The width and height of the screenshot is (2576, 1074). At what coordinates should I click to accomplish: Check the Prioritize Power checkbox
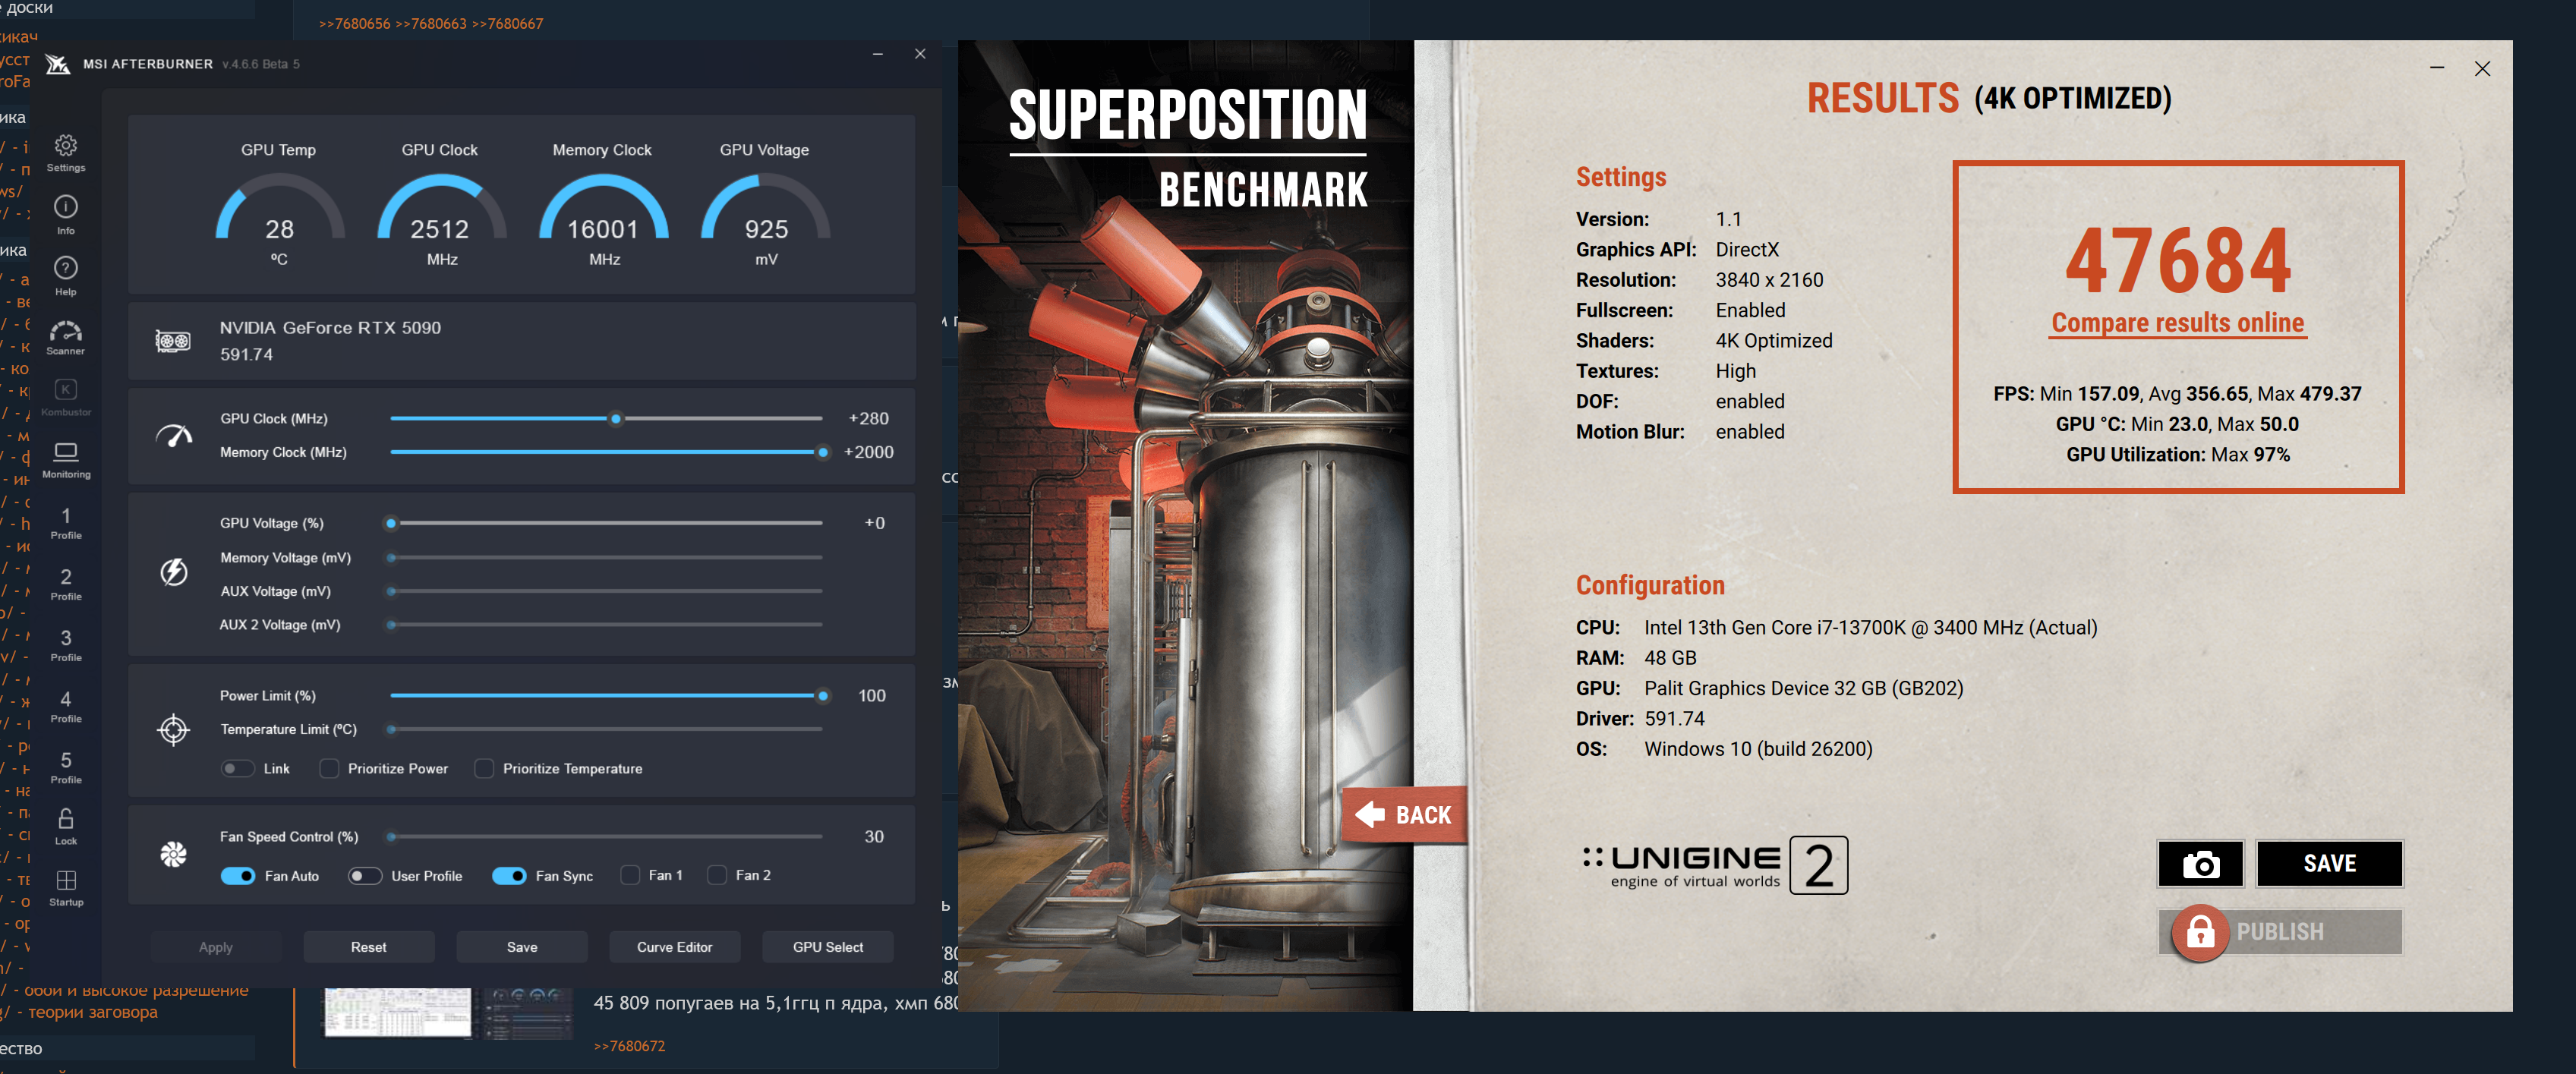(329, 769)
